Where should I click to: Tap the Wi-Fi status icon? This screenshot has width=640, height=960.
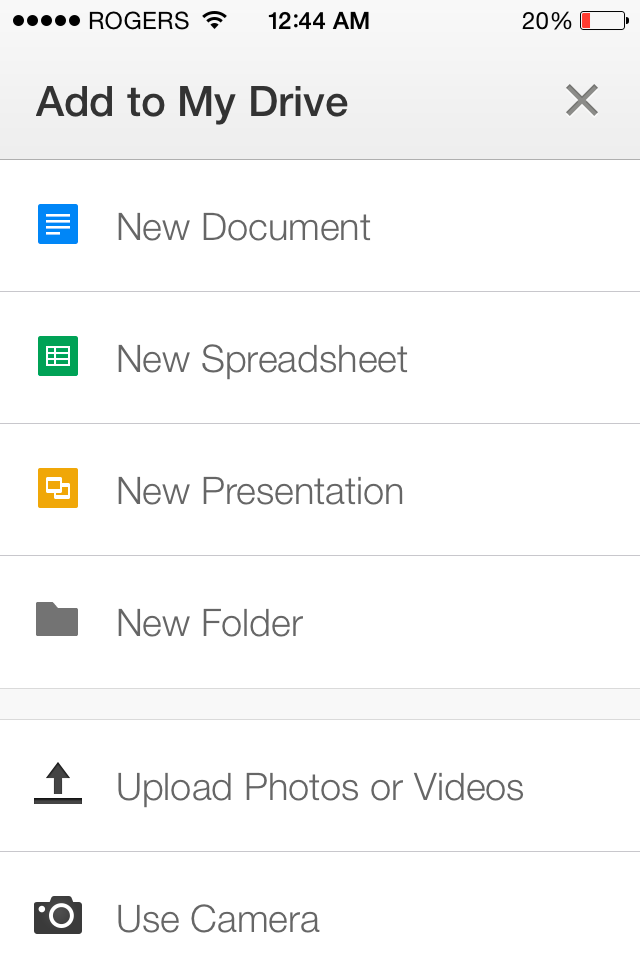pyautogui.click(x=213, y=20)
